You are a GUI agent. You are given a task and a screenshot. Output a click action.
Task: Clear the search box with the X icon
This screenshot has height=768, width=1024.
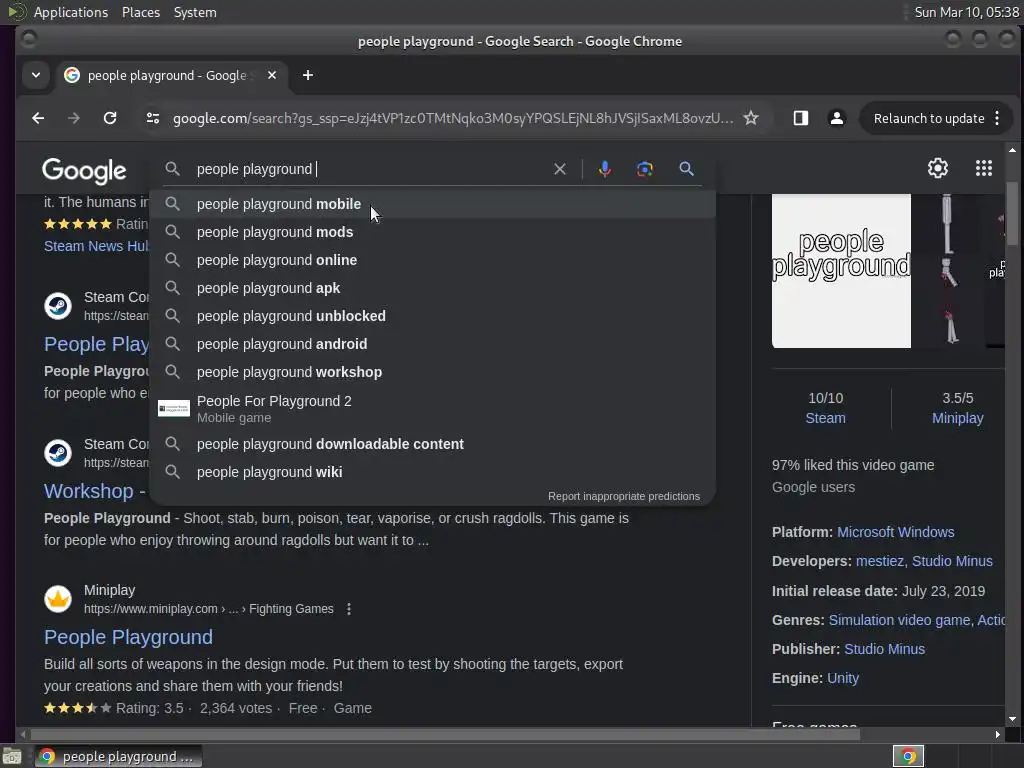pyautogui.click(x=560, y=169)
